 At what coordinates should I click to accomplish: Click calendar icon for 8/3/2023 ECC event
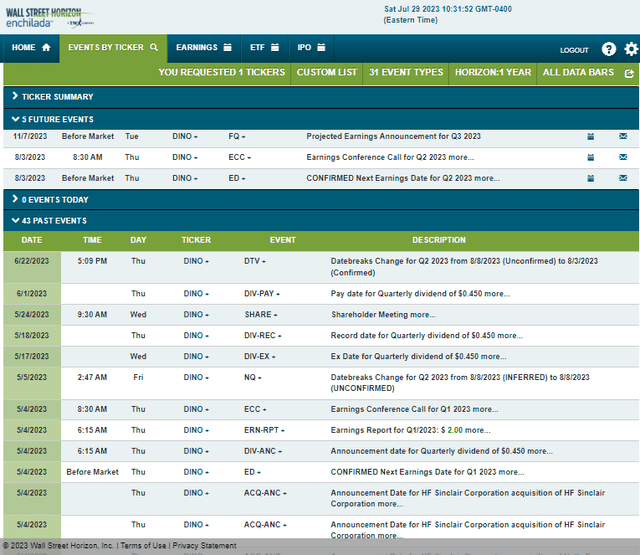coord(590,157)
